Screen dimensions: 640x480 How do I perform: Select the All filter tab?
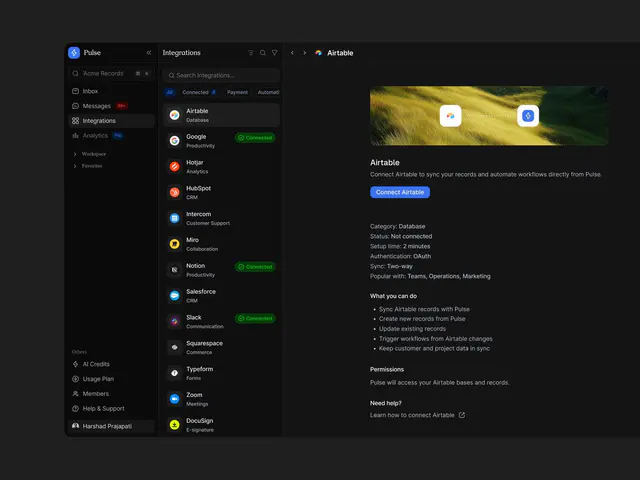170,92
